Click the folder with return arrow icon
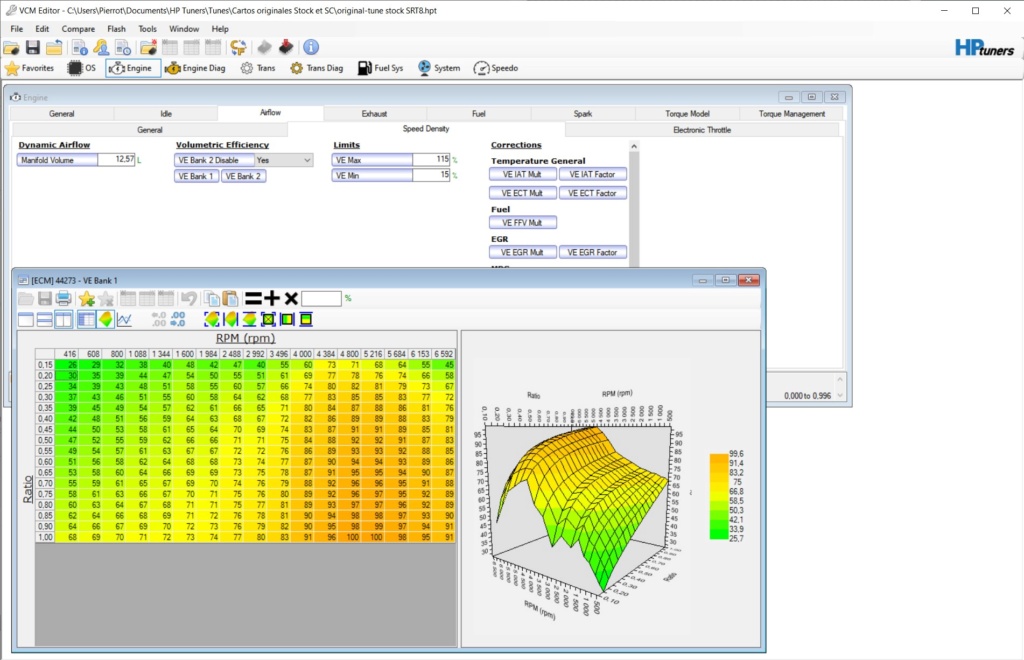Viewport: 1024px width, 660px height. click(54, 48)
